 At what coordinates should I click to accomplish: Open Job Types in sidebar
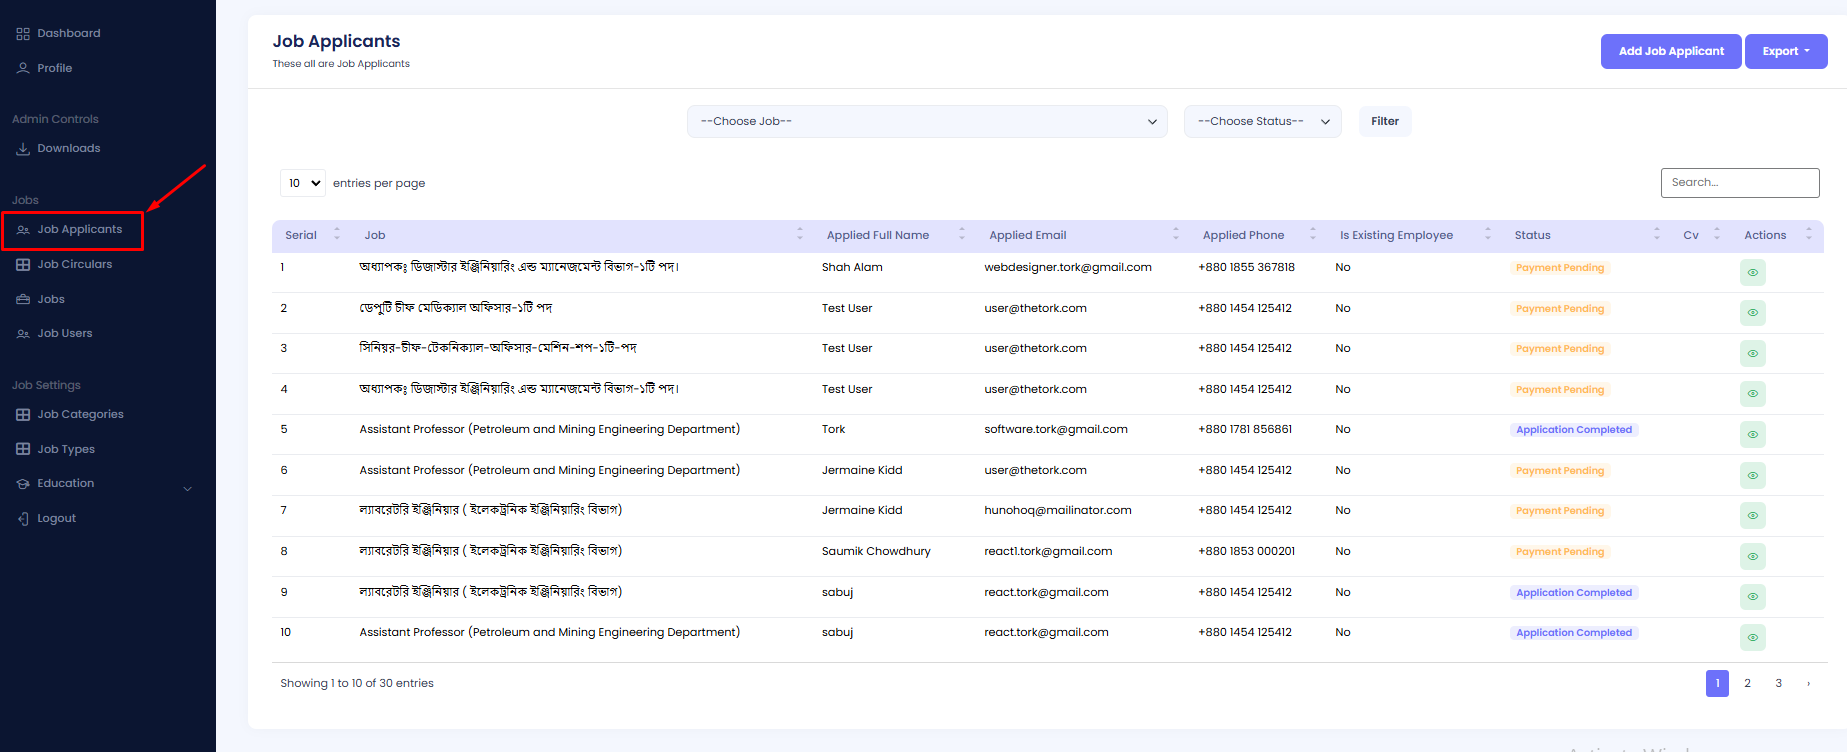click(66, 450)
